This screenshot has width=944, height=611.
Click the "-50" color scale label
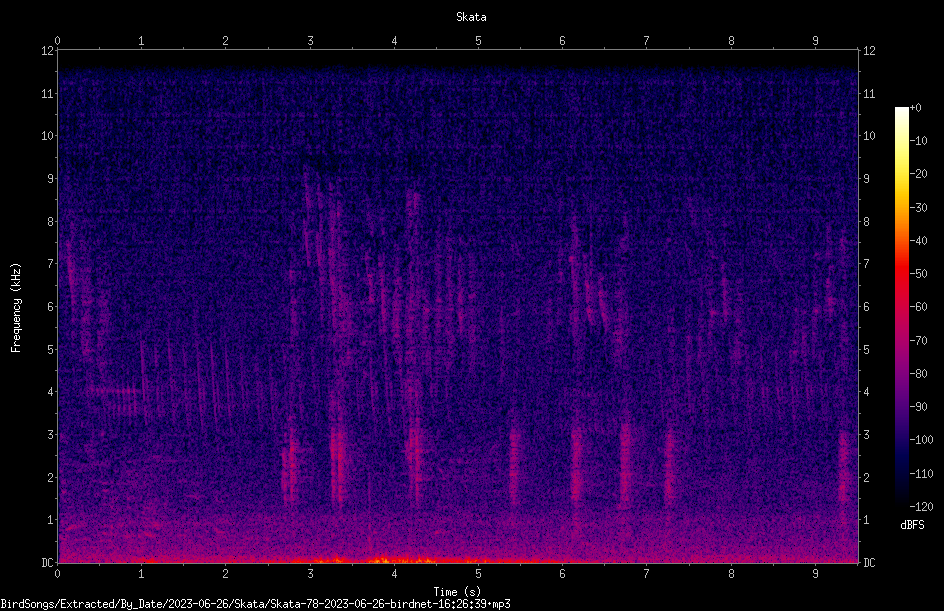918,274
